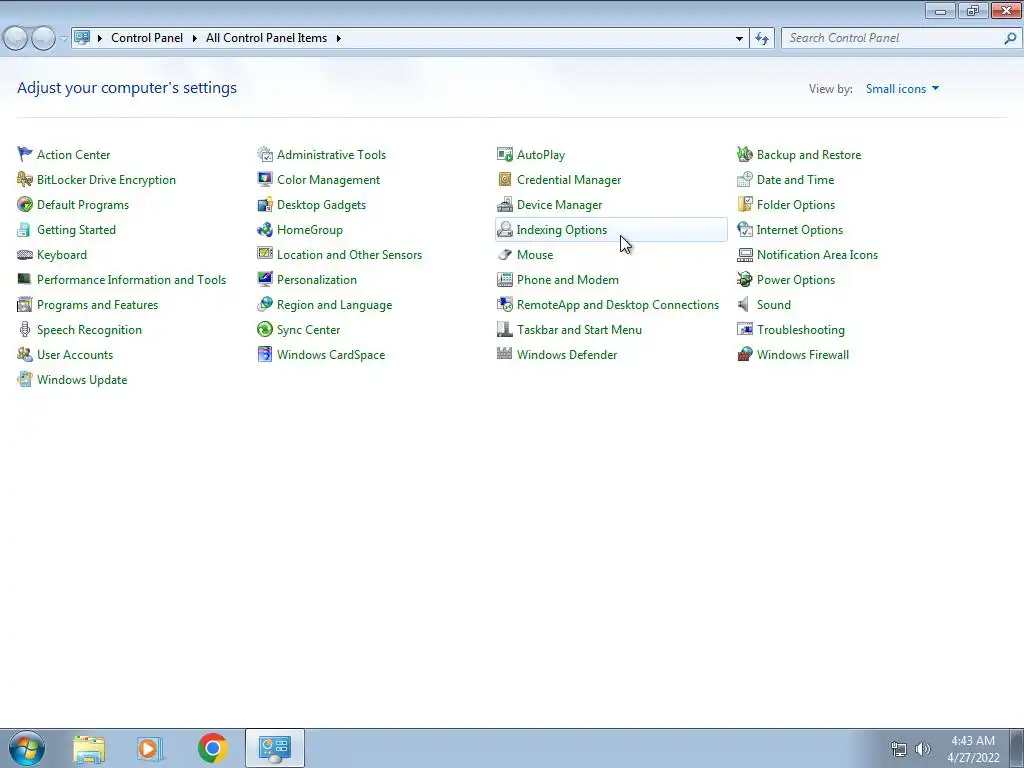This screenshot has width=1024, height=768.
Task: Click the Forward navigation button
Action: point(44,39)
